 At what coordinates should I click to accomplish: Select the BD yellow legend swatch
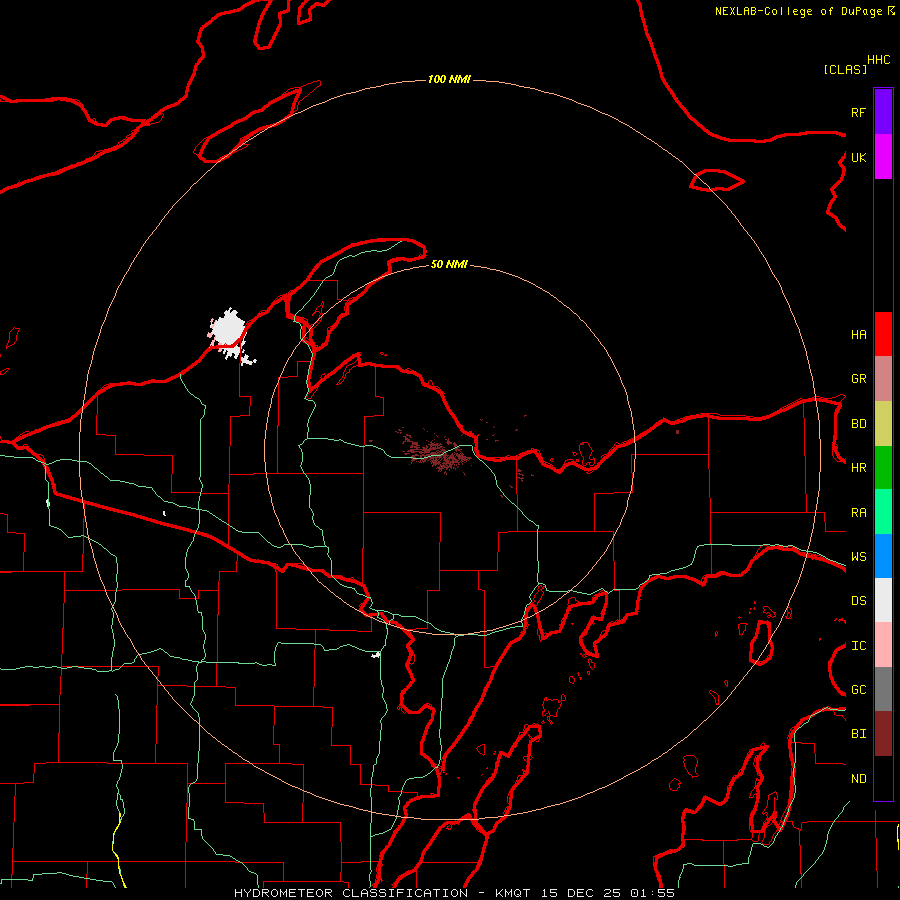coord(883,423)
